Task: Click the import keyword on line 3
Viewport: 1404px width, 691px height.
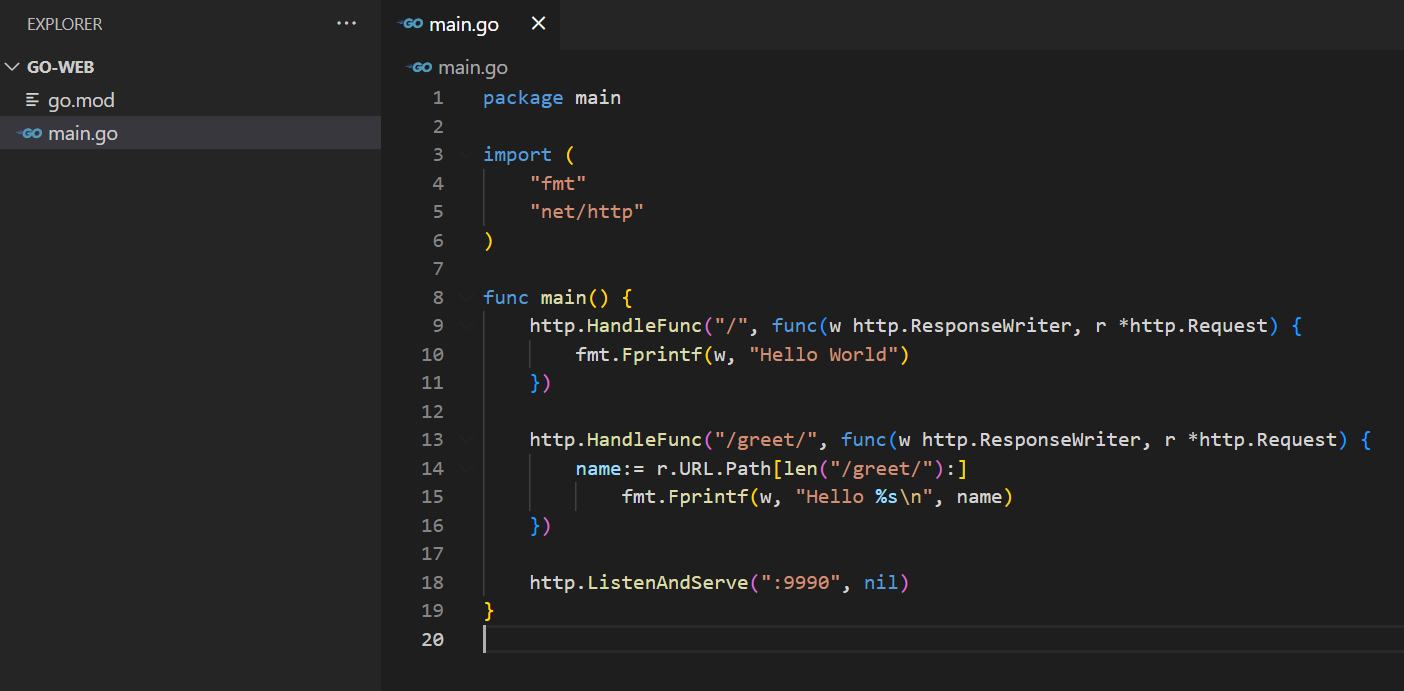Action: (x=517, y=155)
